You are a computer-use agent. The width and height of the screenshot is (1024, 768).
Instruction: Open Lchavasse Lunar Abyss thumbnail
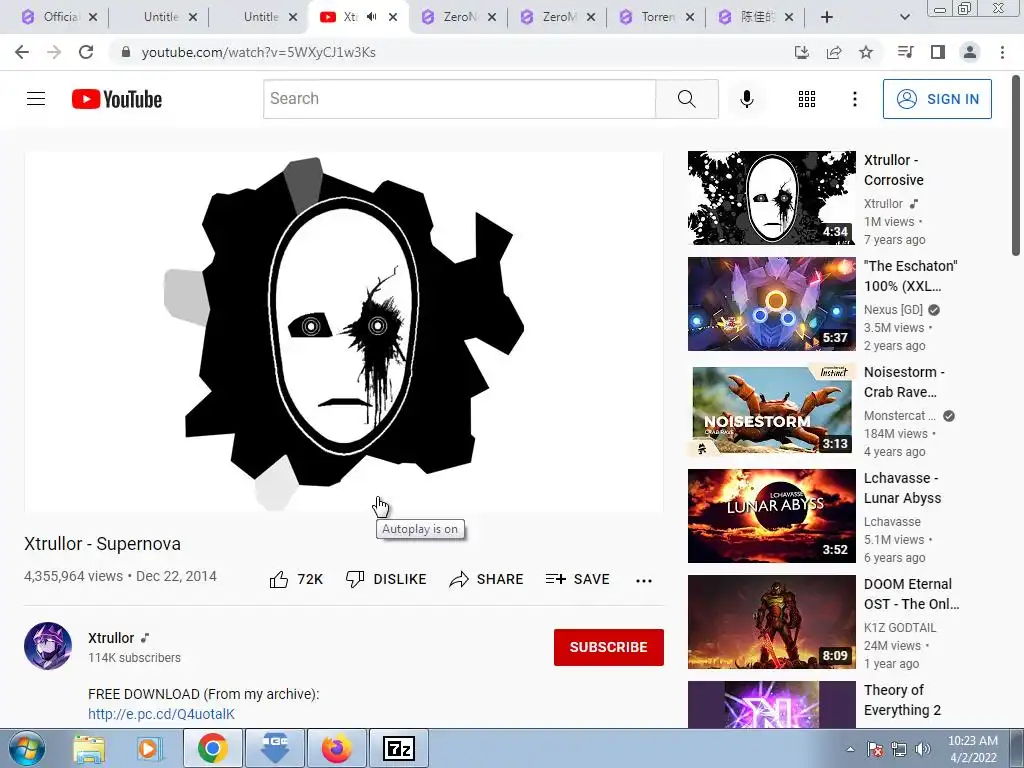coord(771,516)
